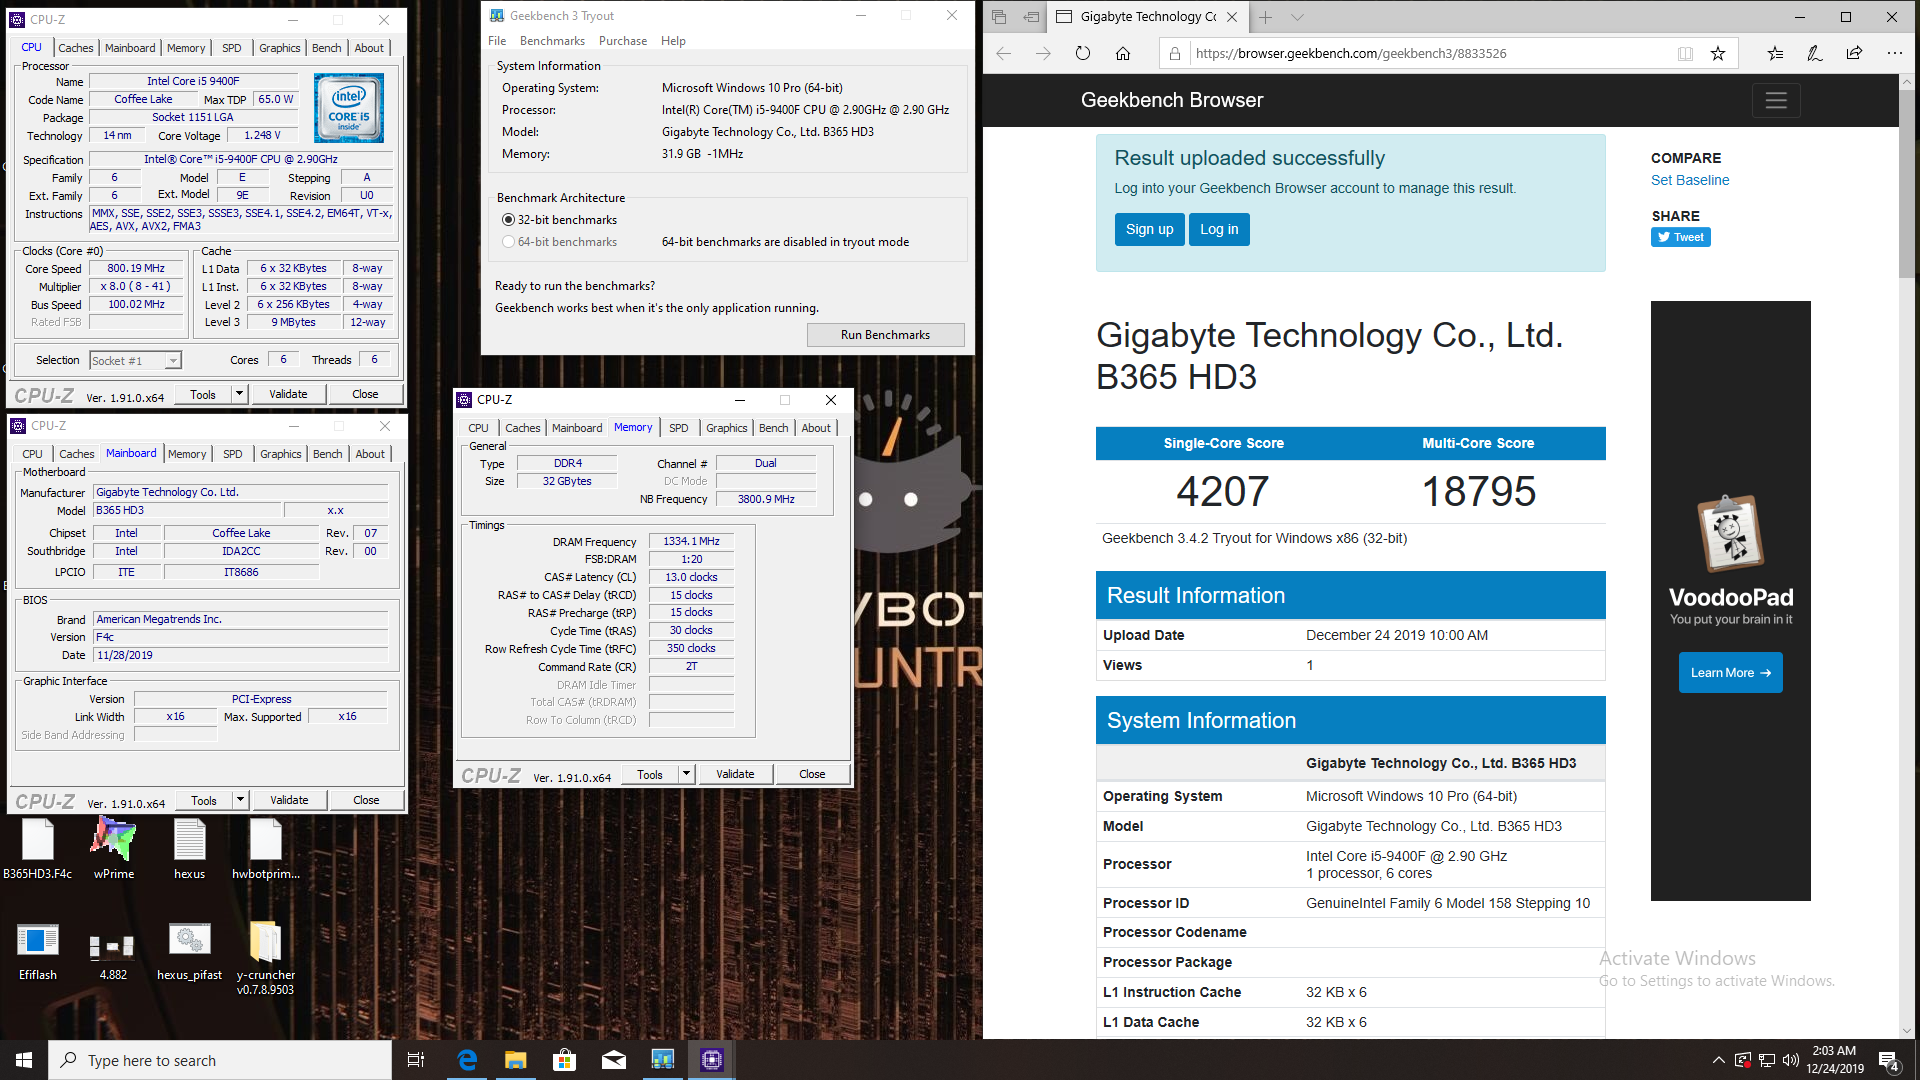Screen dimensions: 1920x1080
Task: Click the Set Baseline link
Action: pyautogui.click(x=1689, y=180)
